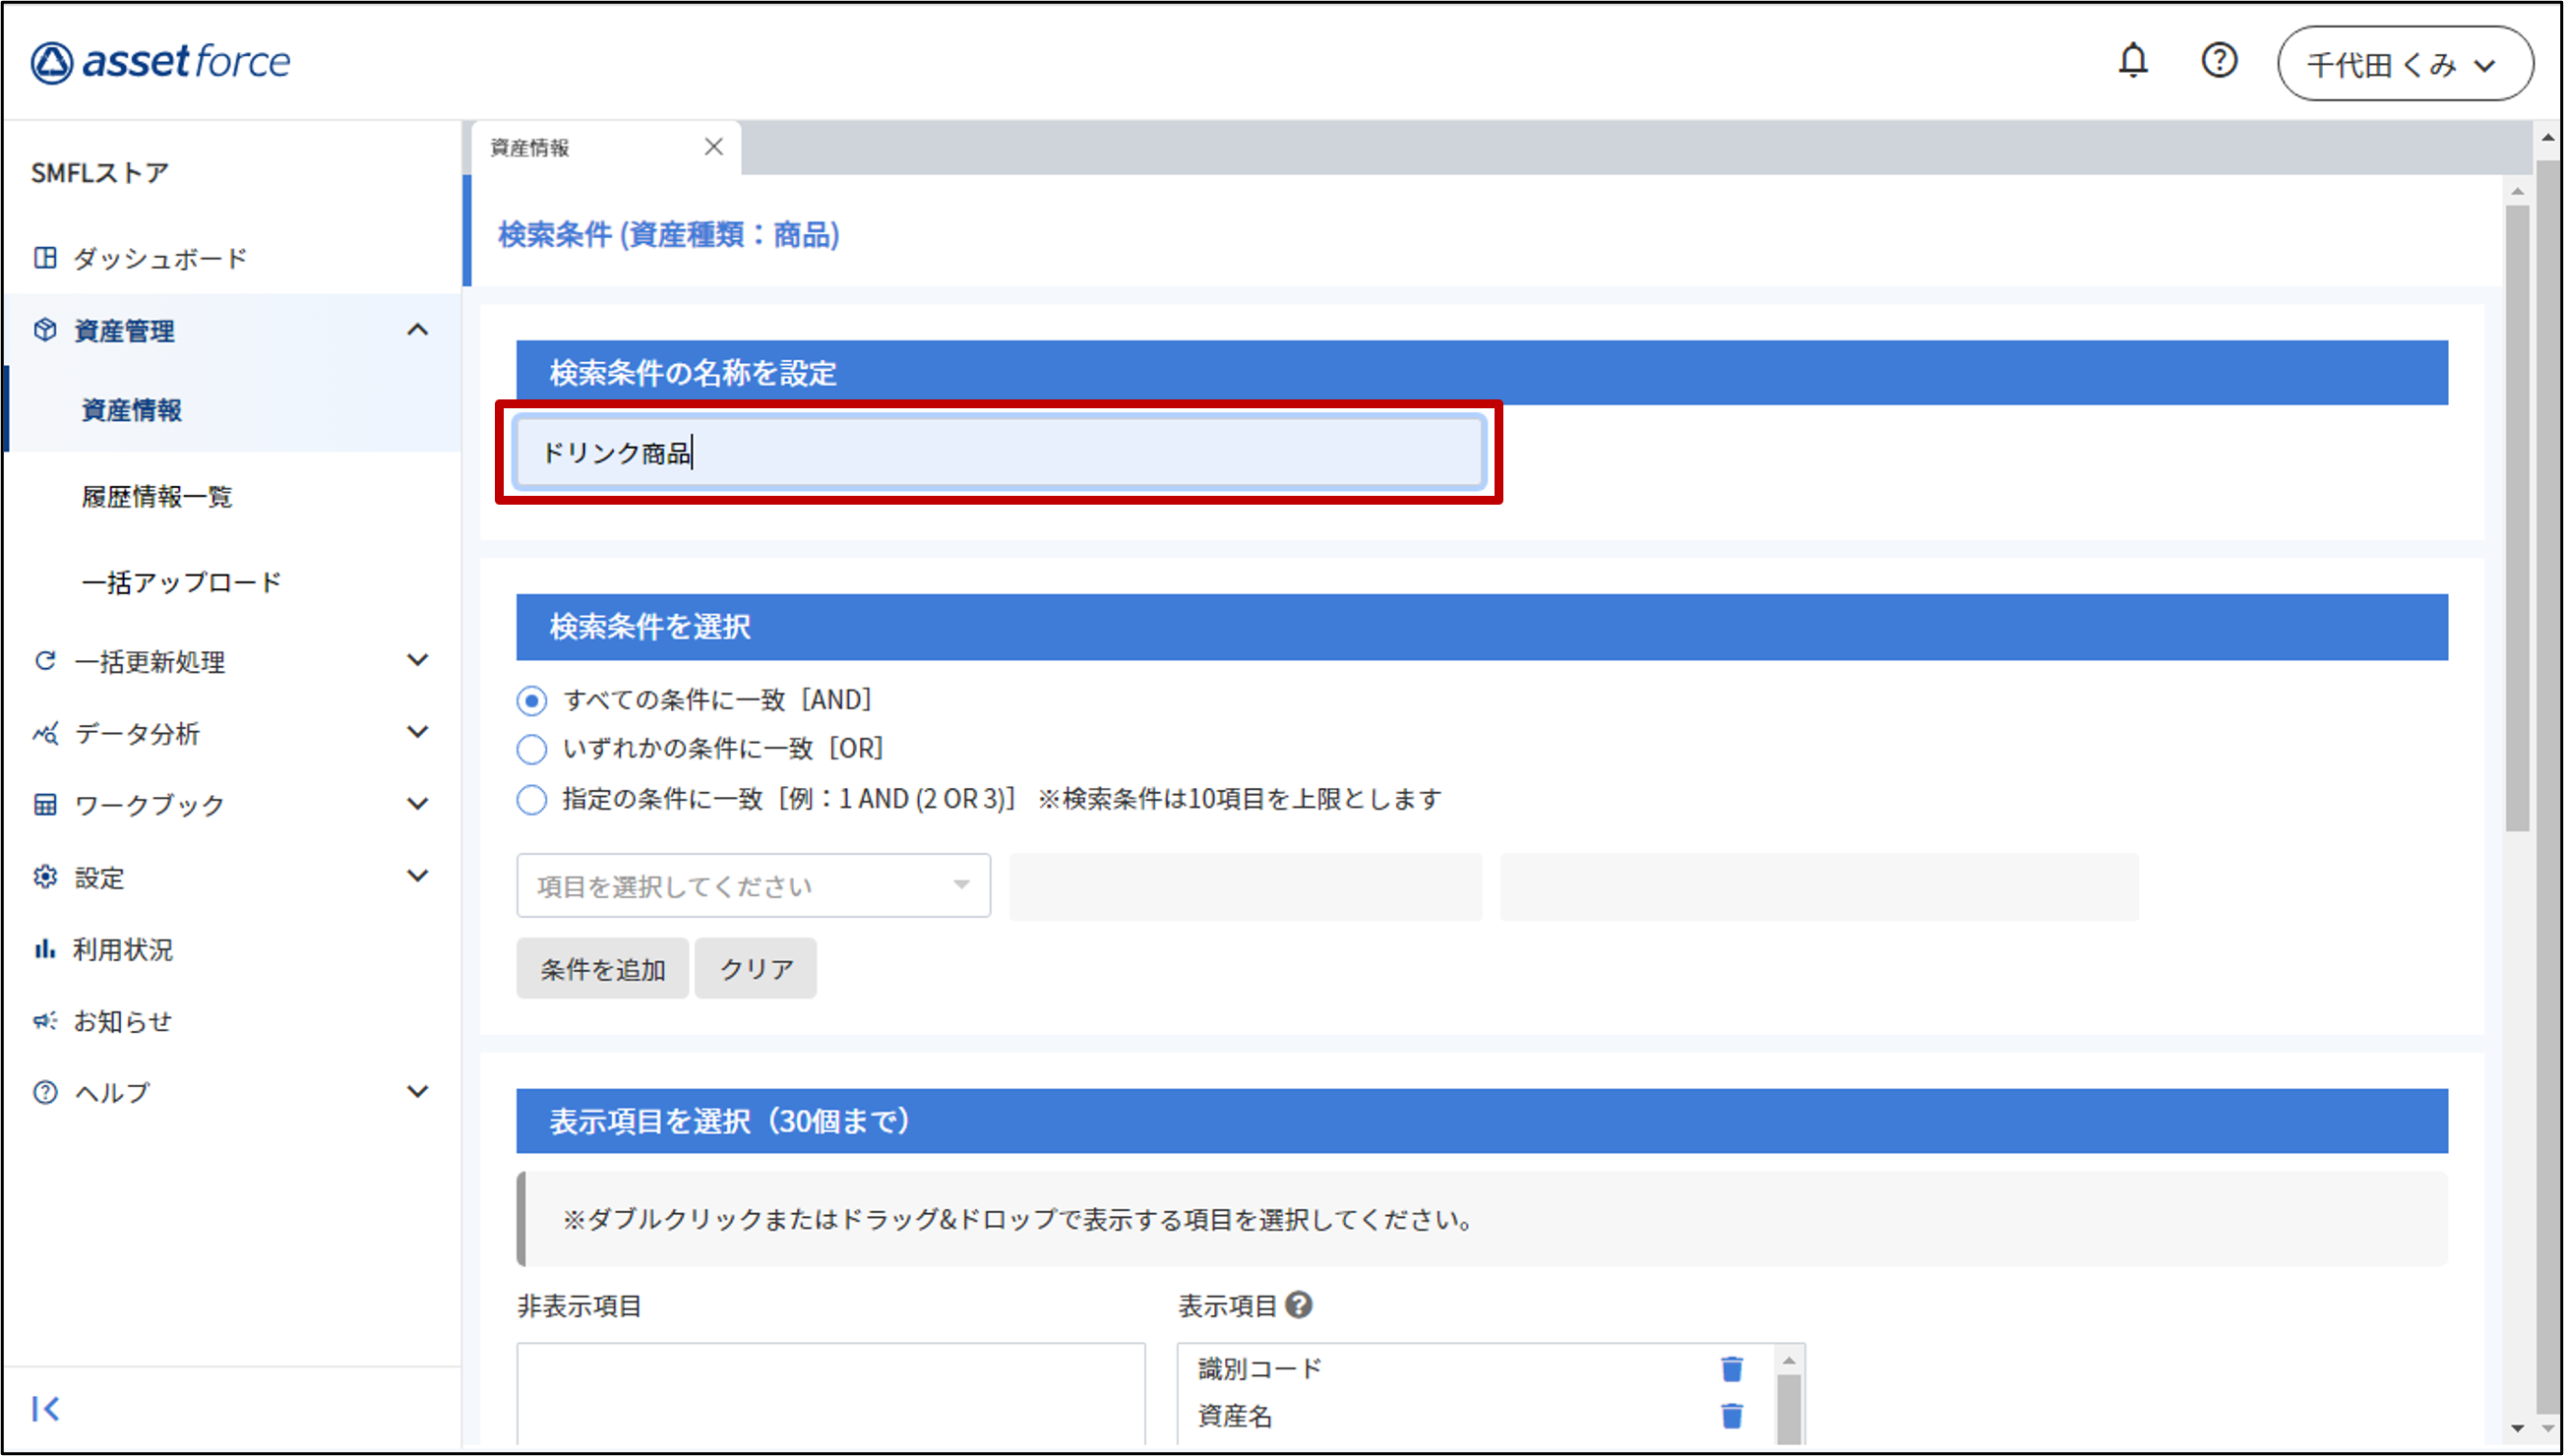Select 指定の条件に一致 radio button

(532, 799)
